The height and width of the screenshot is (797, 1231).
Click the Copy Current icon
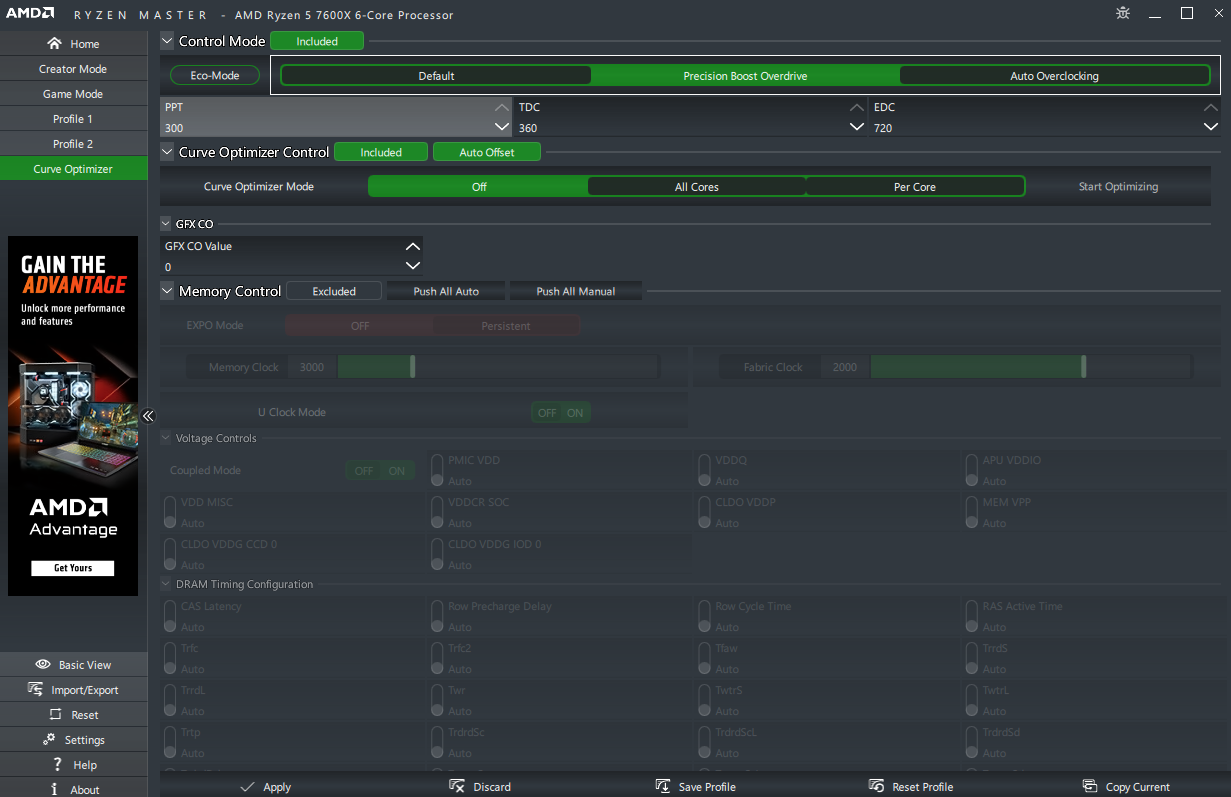coord(1090,786)
